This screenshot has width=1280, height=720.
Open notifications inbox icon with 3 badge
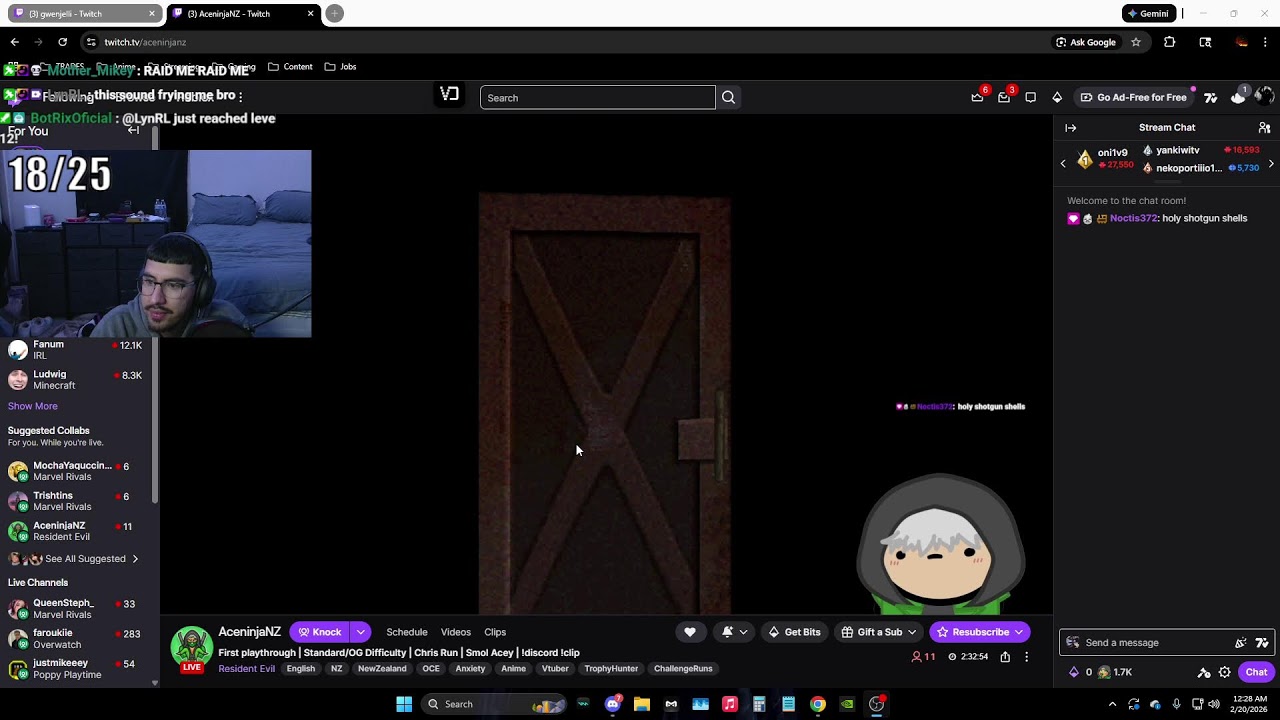pyautogui.click(x=1004, y=97)
